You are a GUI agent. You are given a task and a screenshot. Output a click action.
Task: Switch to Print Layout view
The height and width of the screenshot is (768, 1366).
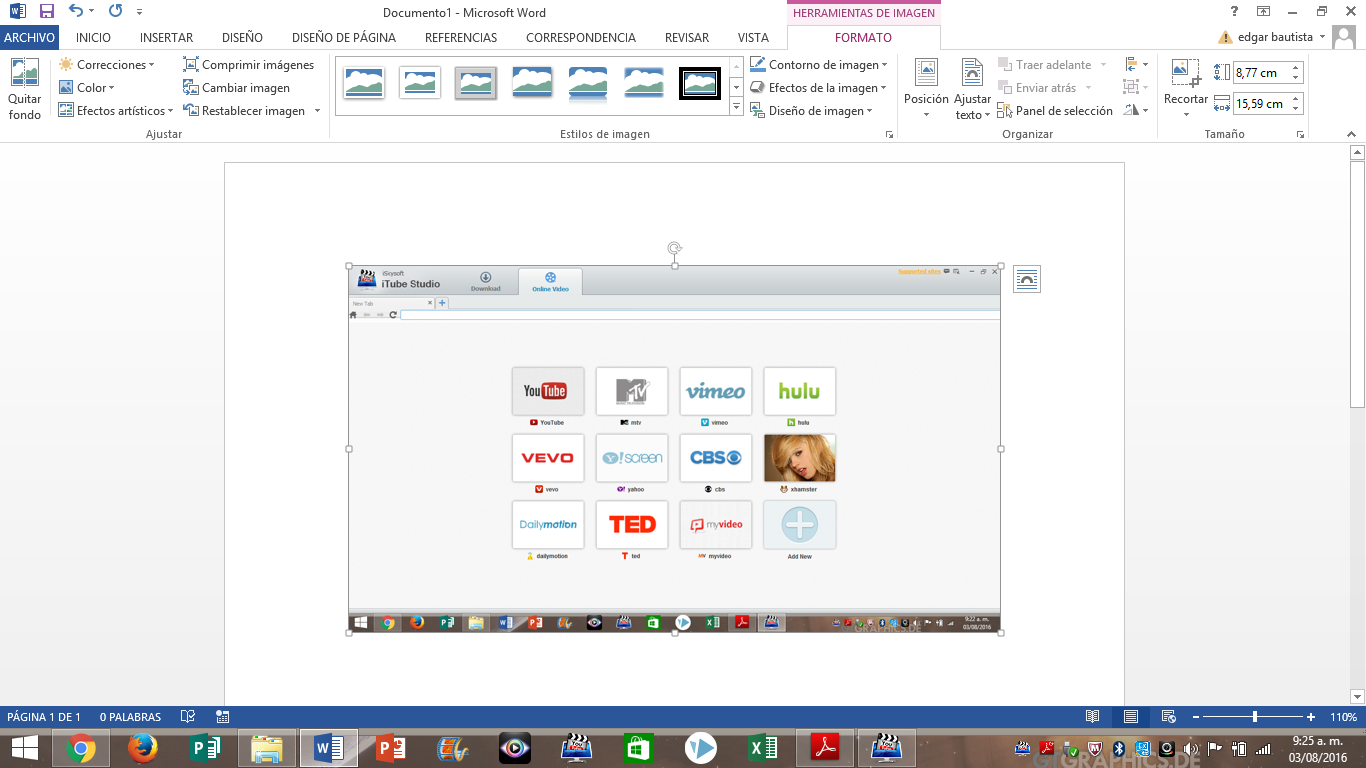point(1130,717)
